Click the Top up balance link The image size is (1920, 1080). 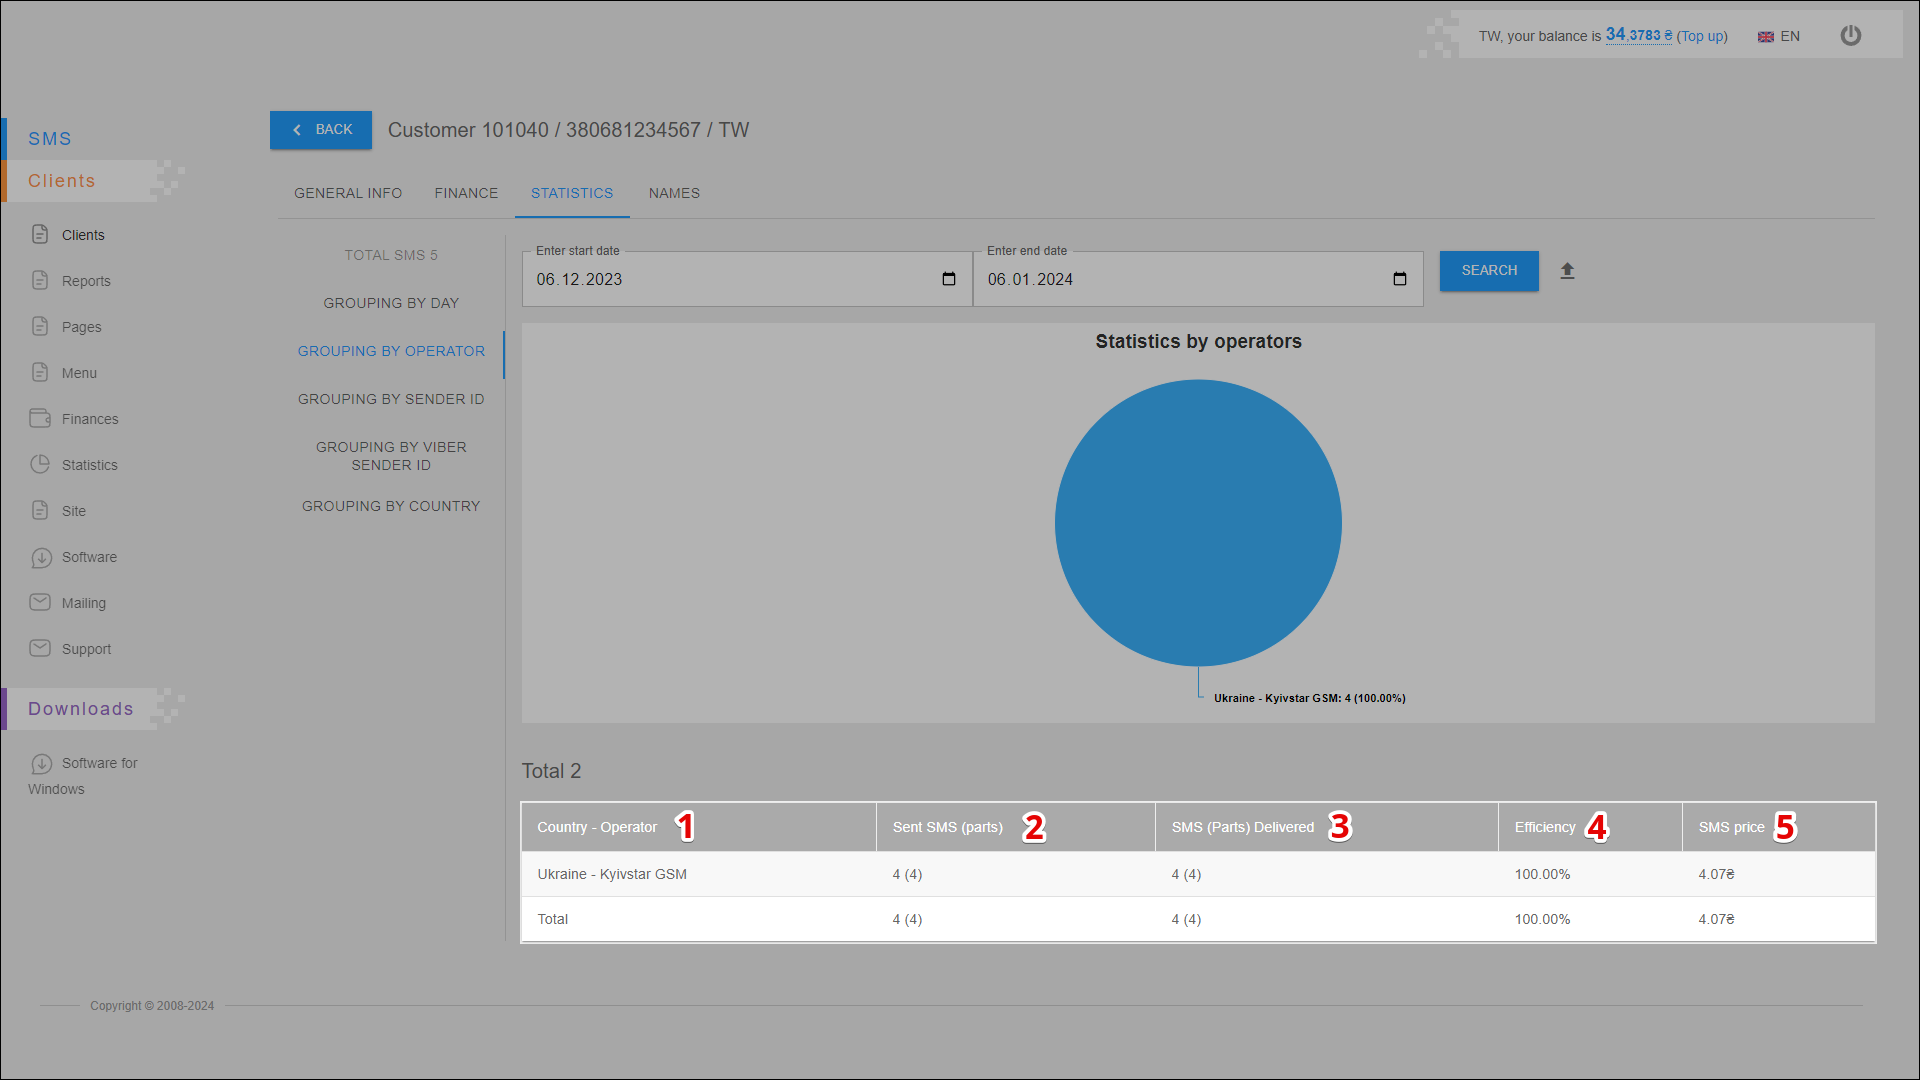coord(1702,36)
